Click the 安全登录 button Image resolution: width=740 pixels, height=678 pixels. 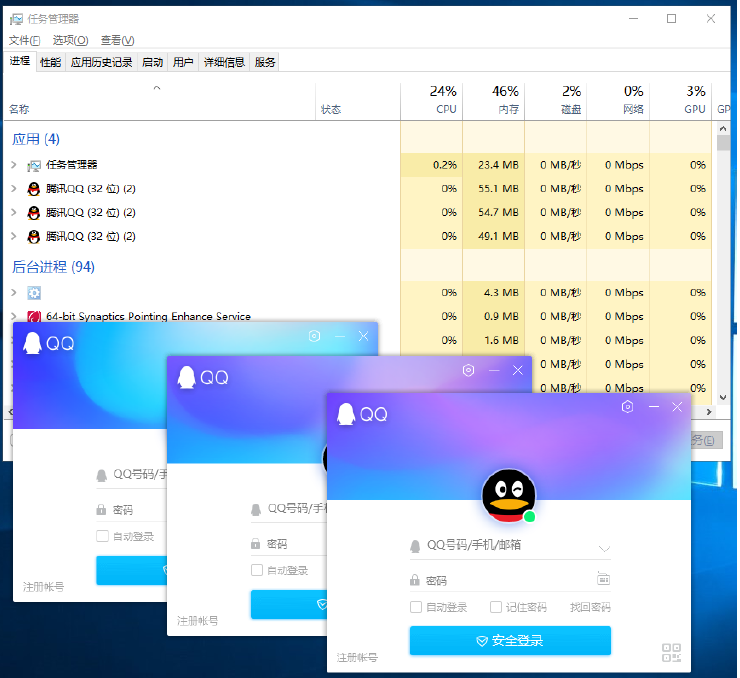point(510,640)
